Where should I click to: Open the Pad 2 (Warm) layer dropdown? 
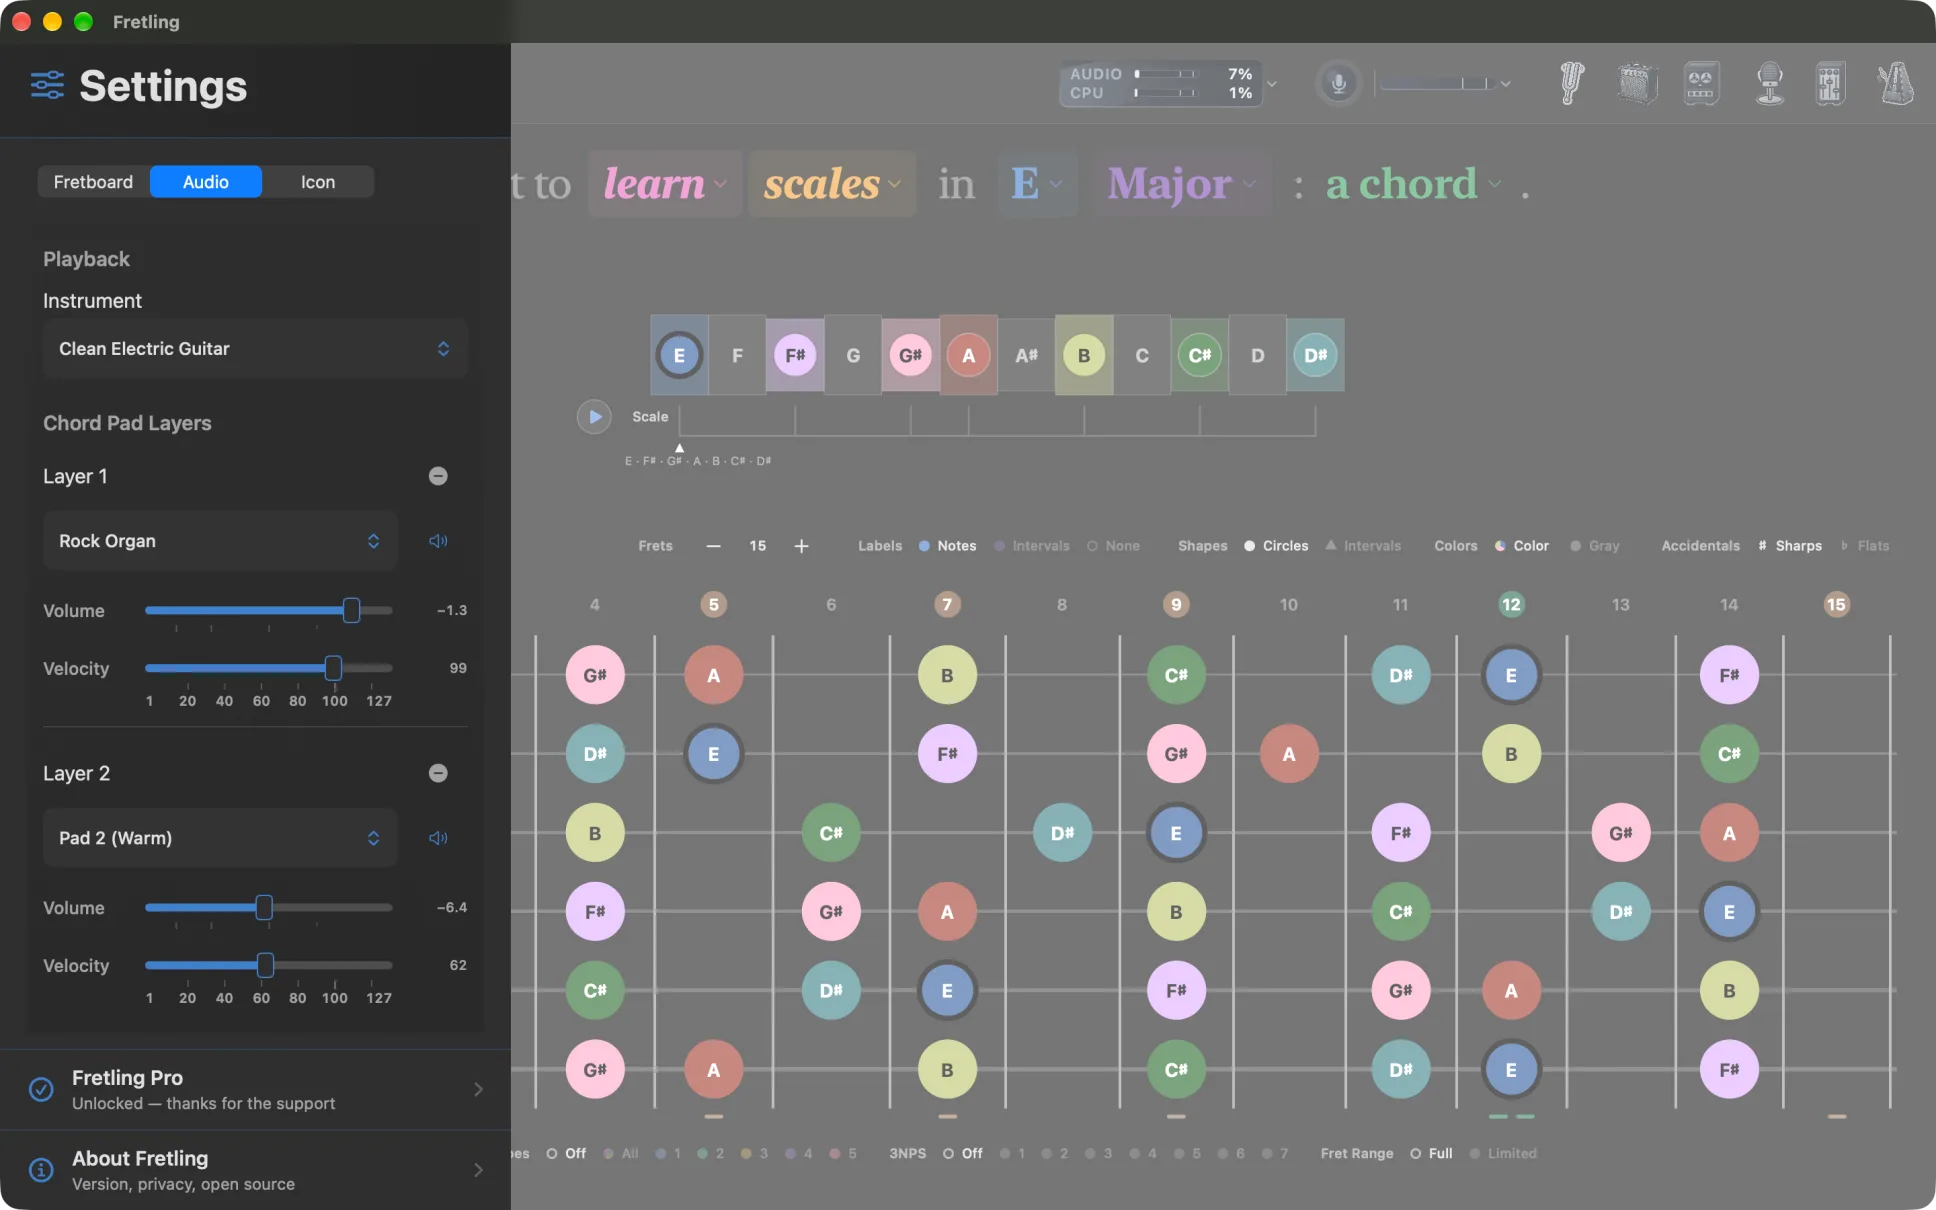coord(220,838)
